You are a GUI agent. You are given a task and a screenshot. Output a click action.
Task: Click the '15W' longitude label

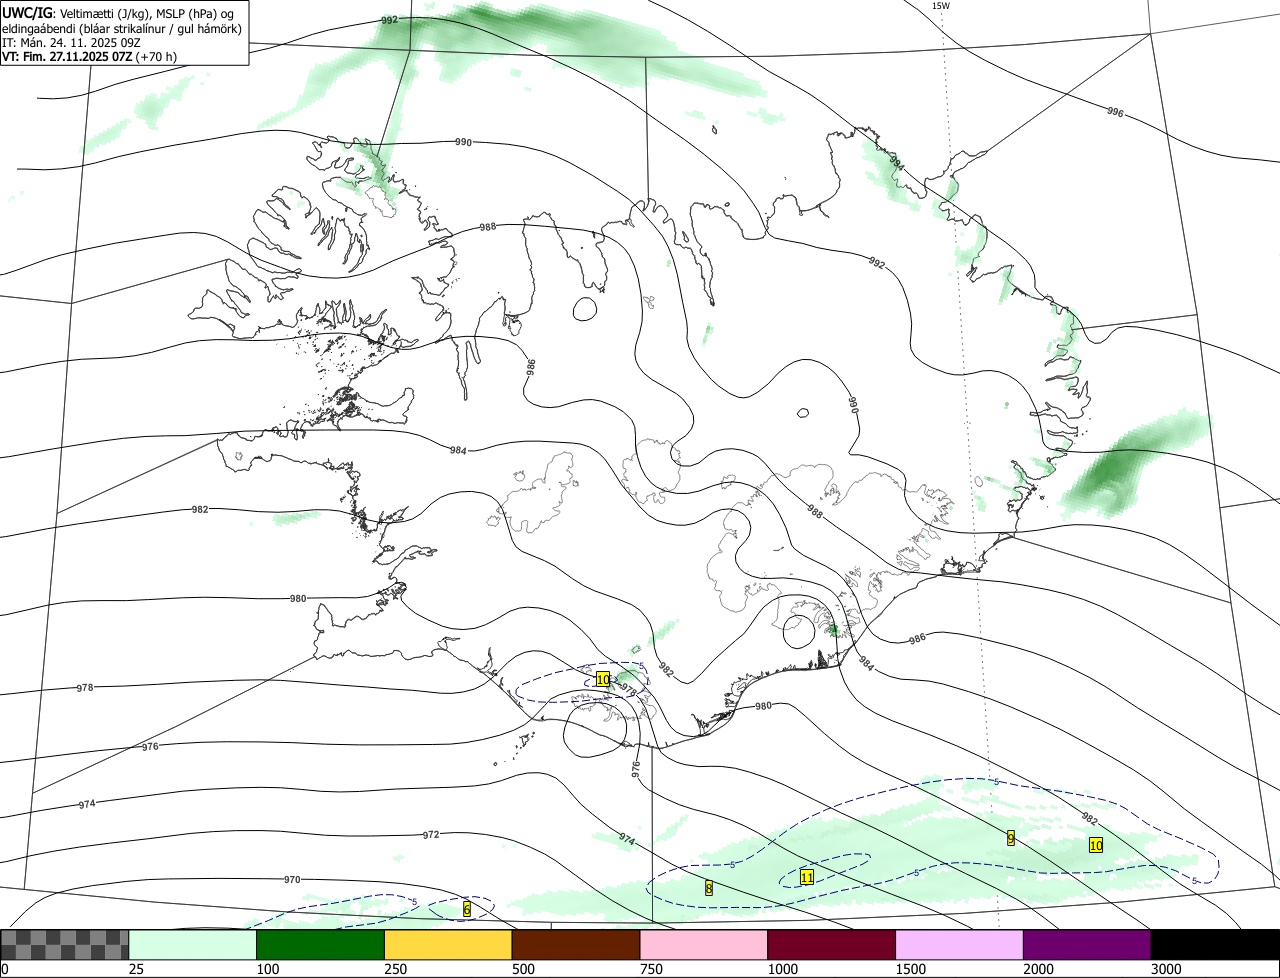(x=941, y=6)
